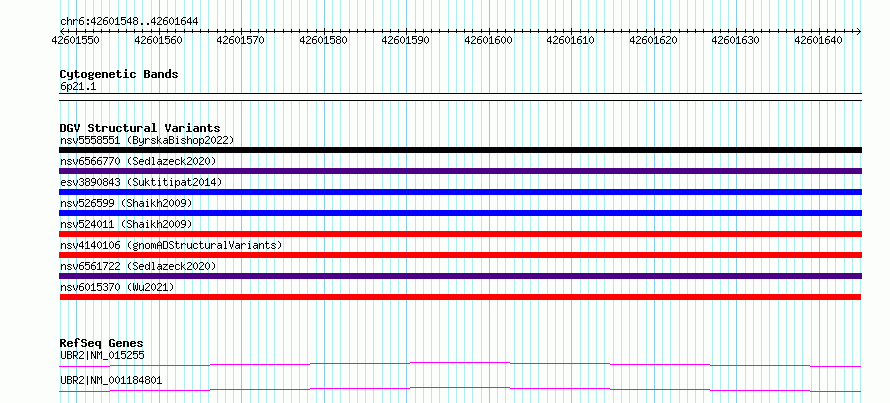Open variant label nsv6015370 (Wu2021)
890x403 pixels.
click(117, 287)
